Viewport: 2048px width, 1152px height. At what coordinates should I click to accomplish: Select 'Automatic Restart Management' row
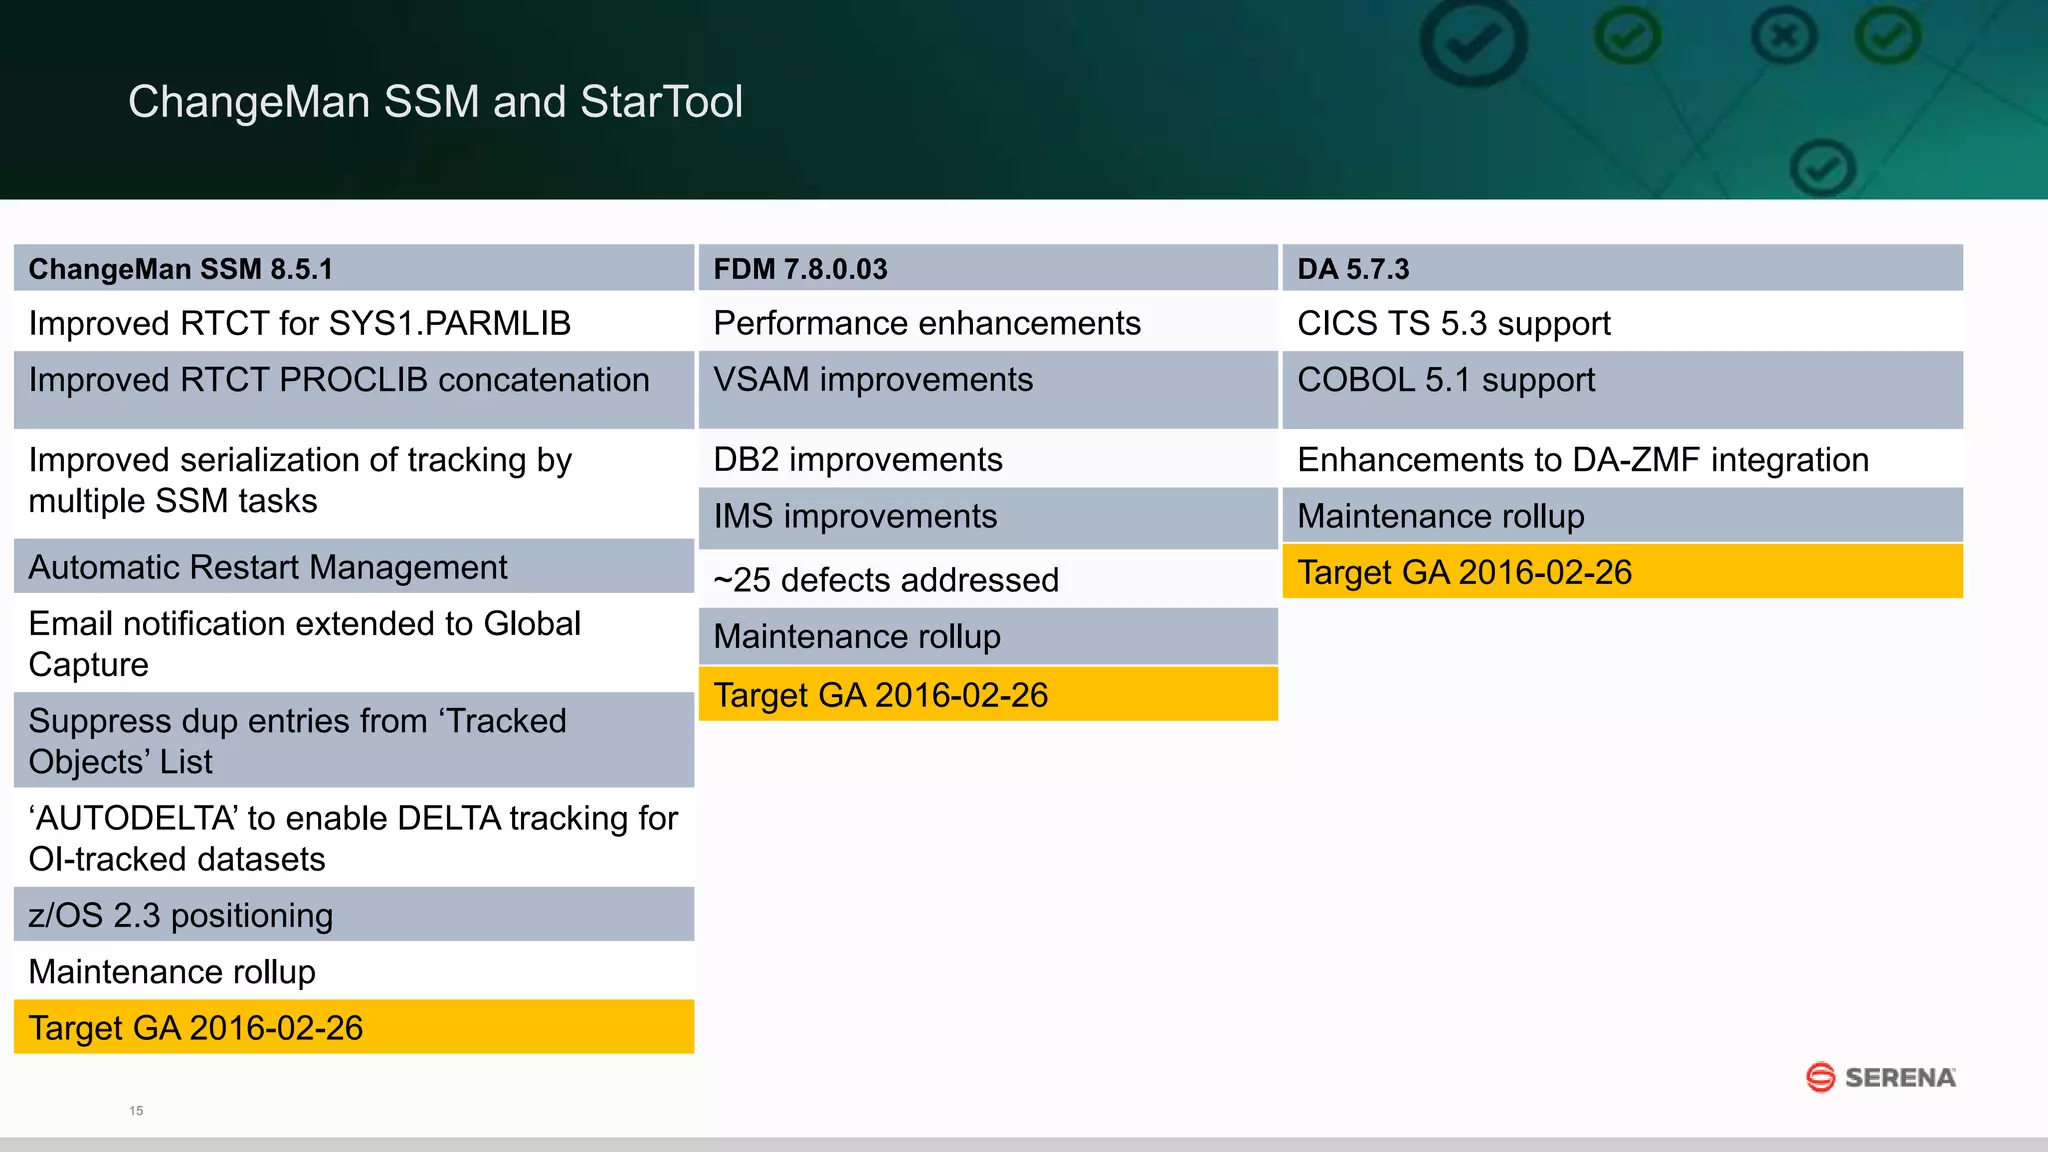click(x=354, y=566)
